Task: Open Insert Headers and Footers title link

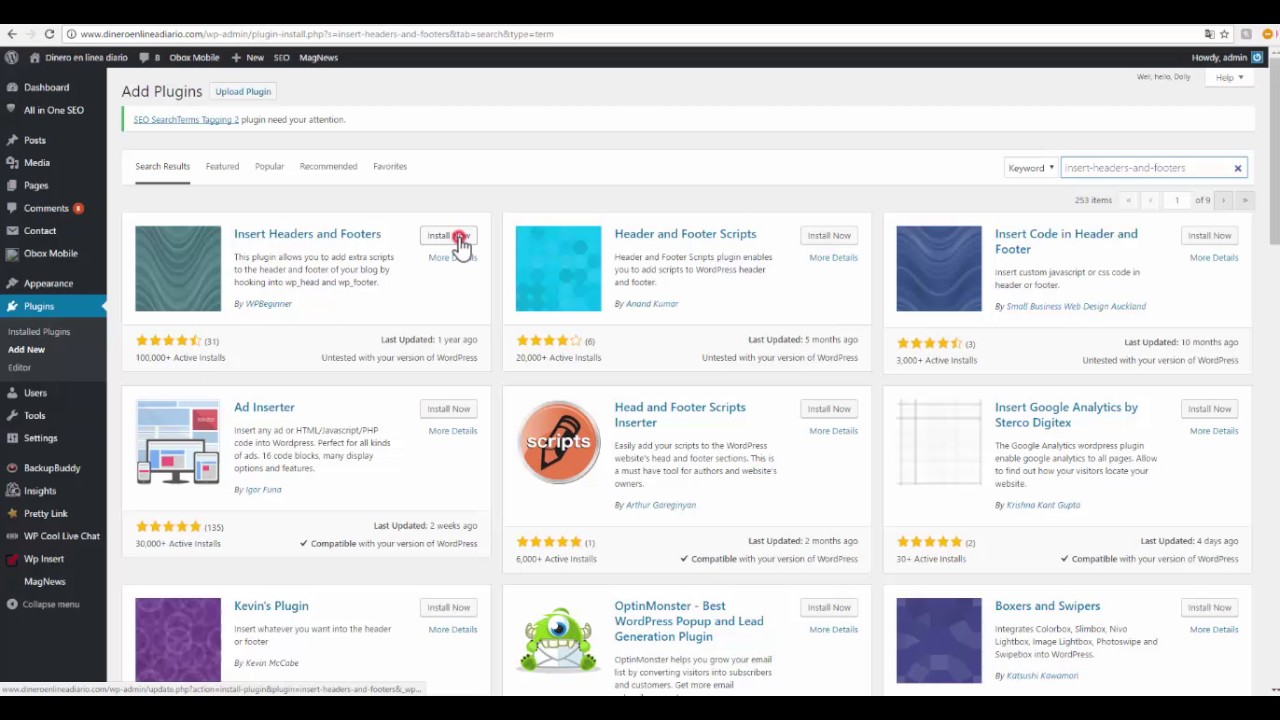Action: pos(307,234)
